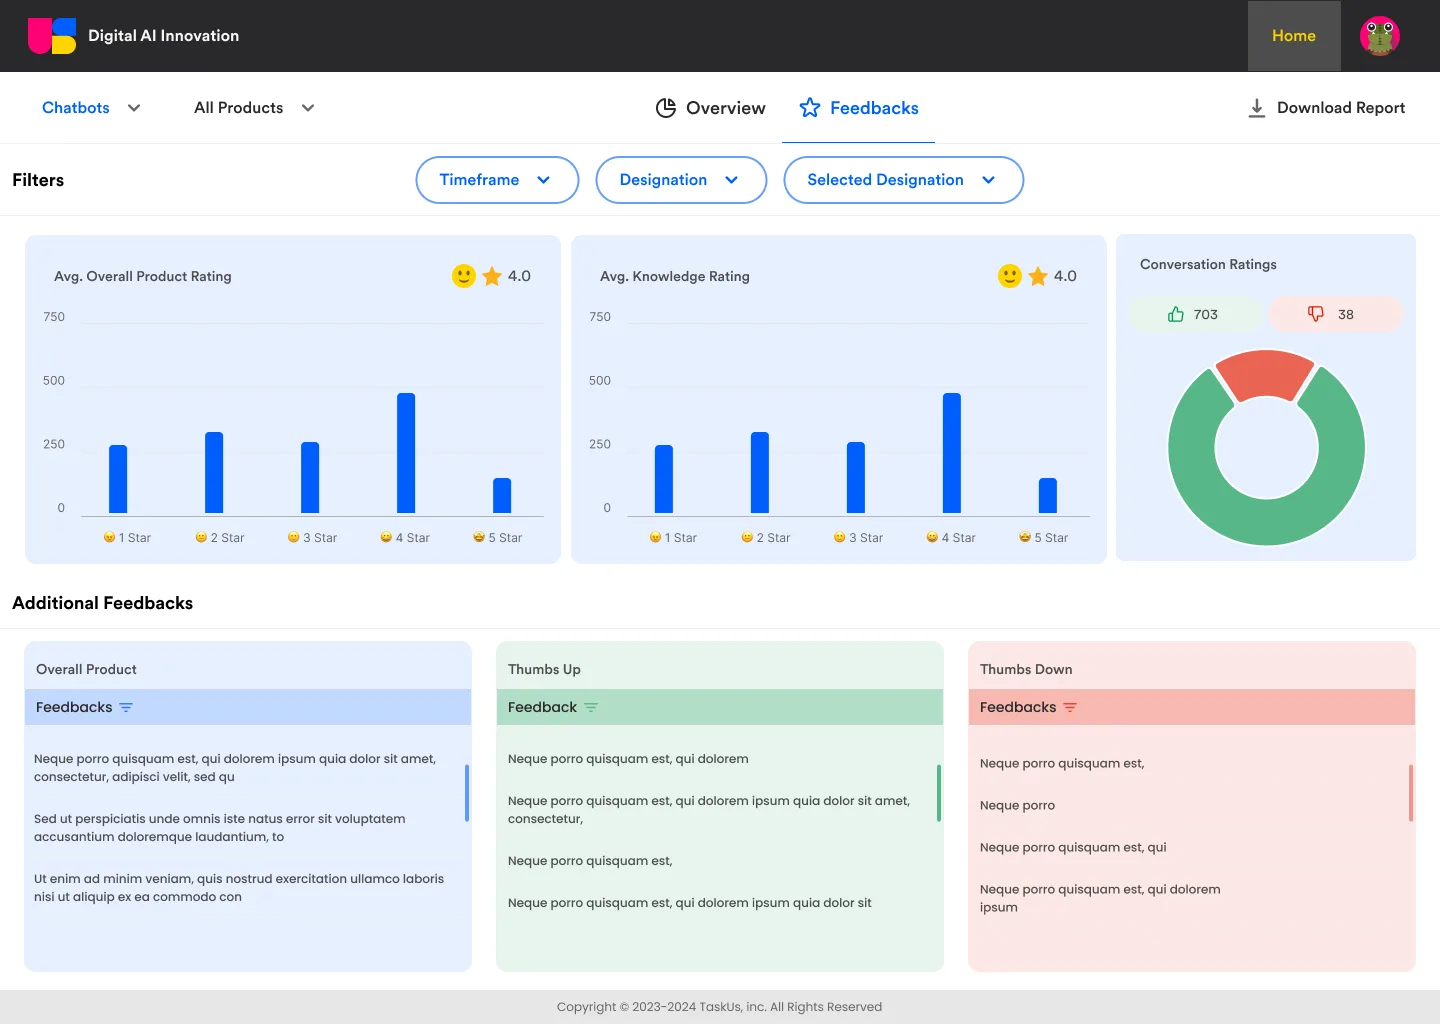The height and width of the screenshot is (1024, 1440).
Task: Click the 38 thumbs down rating pill
Action: [1336, 314]
